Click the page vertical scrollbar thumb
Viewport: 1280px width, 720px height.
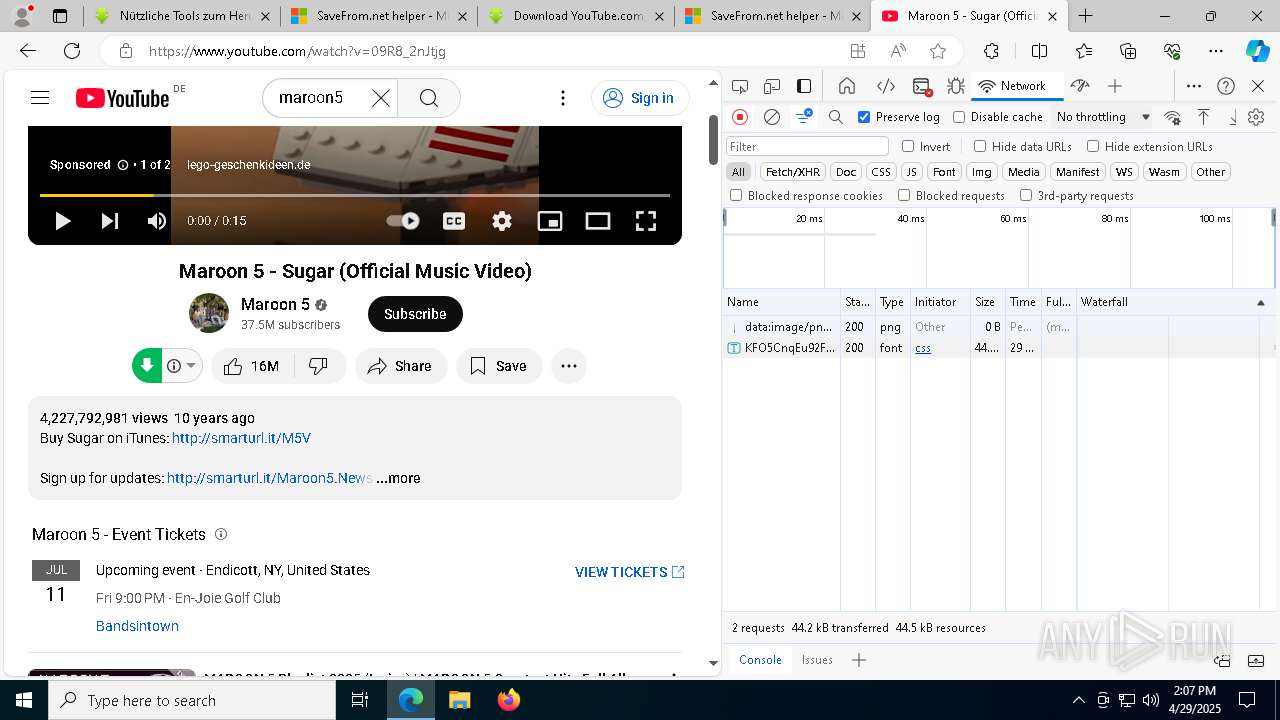(713, 141)
